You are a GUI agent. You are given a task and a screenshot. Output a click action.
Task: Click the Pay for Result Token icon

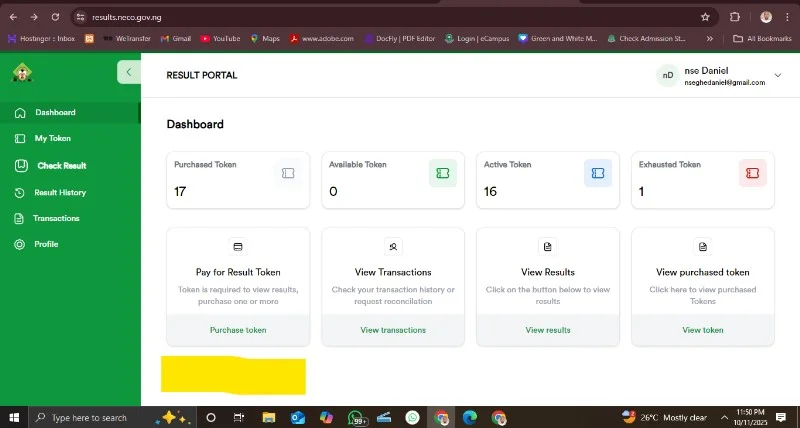tap(238, 246)
